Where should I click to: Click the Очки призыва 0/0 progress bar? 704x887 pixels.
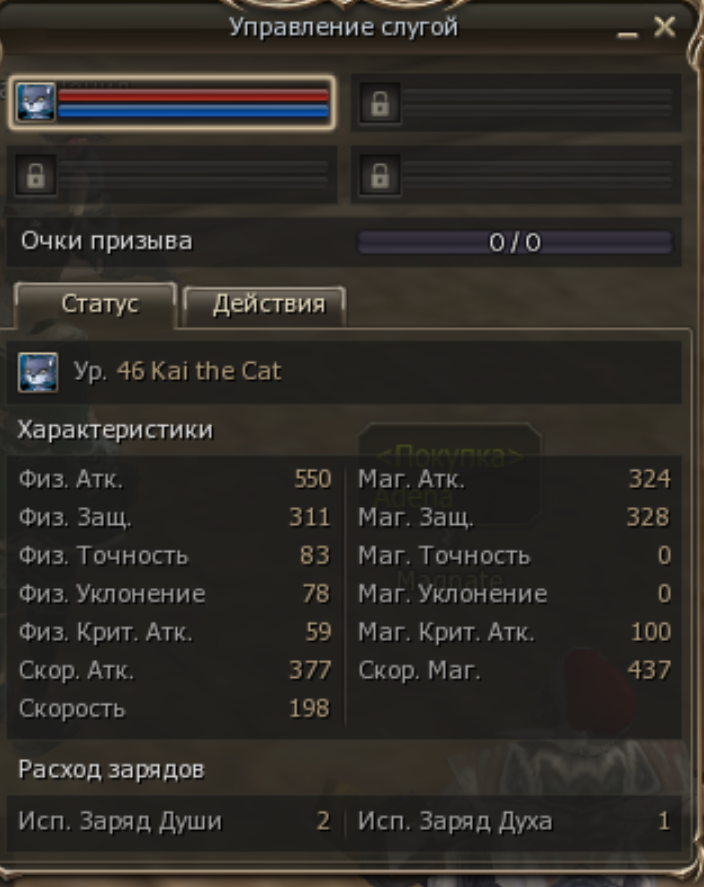point(515,243)
